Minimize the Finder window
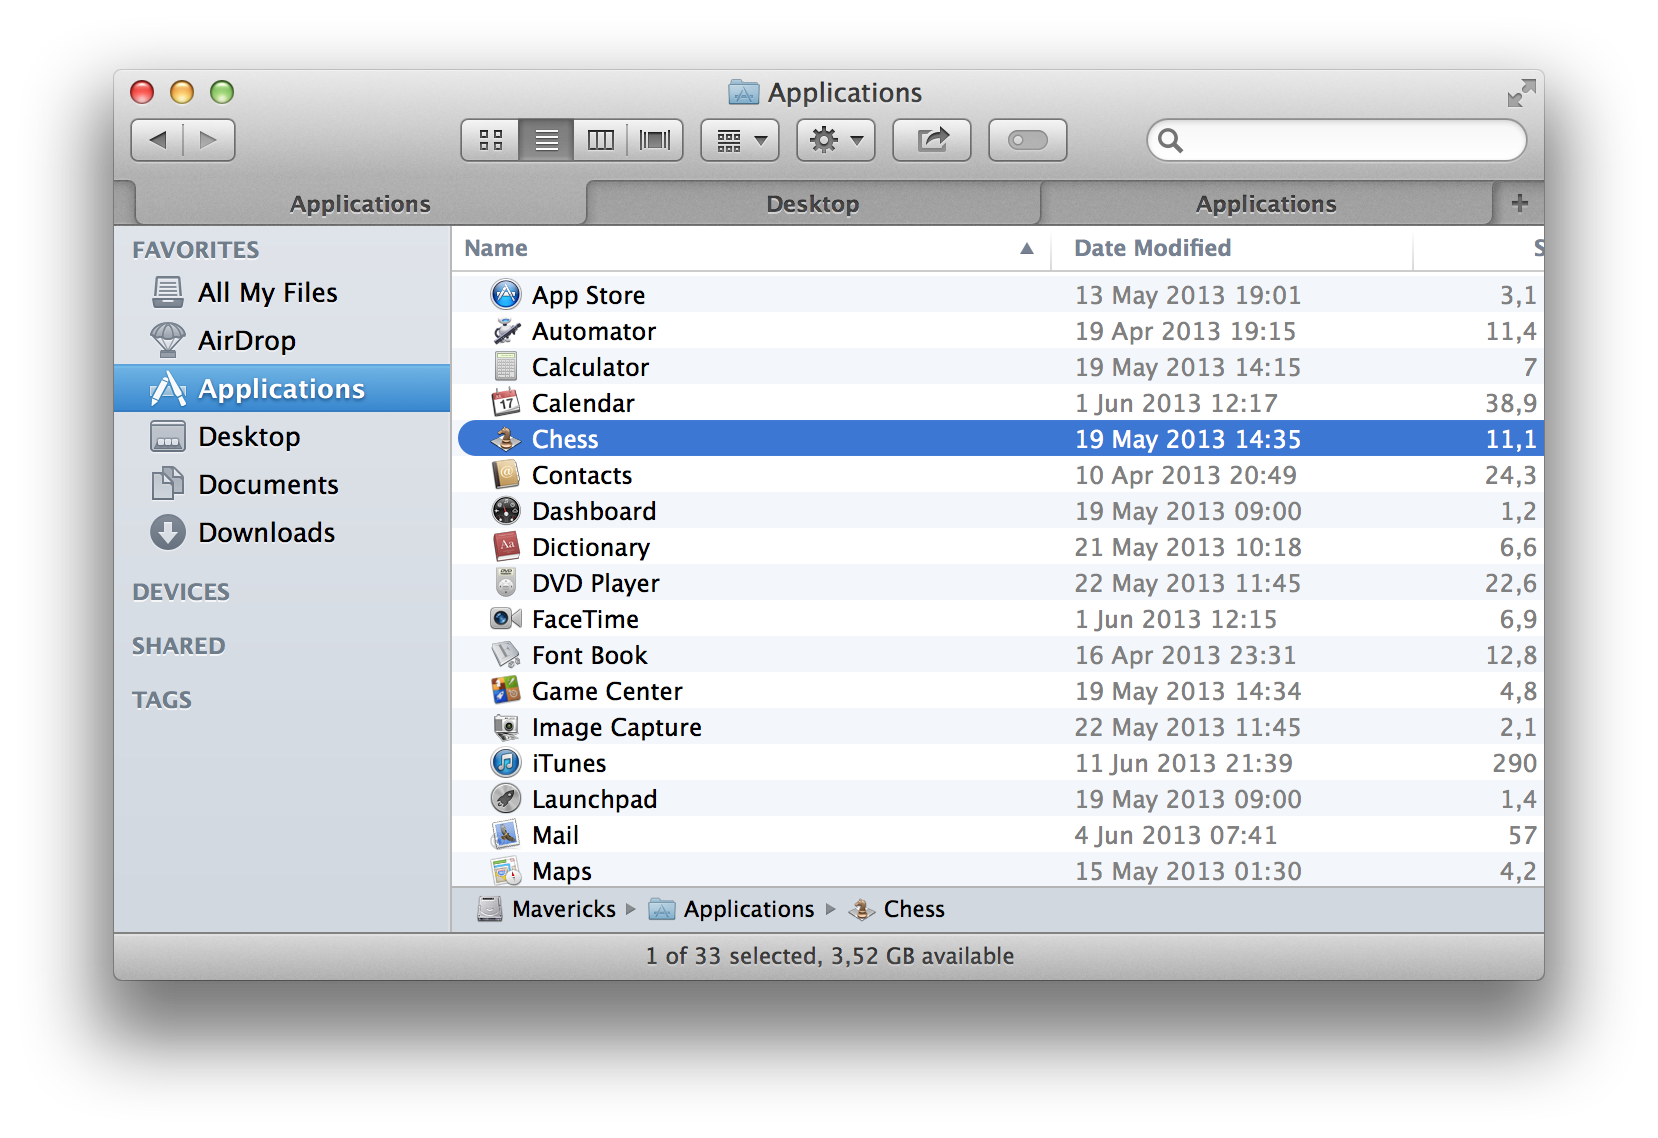Screen dimensions: 1658x1138 pyautogui.click(x=182, y=92)
